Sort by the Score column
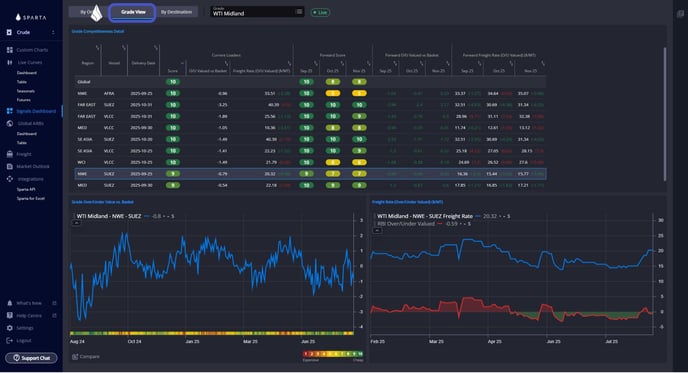 (173, 71)
